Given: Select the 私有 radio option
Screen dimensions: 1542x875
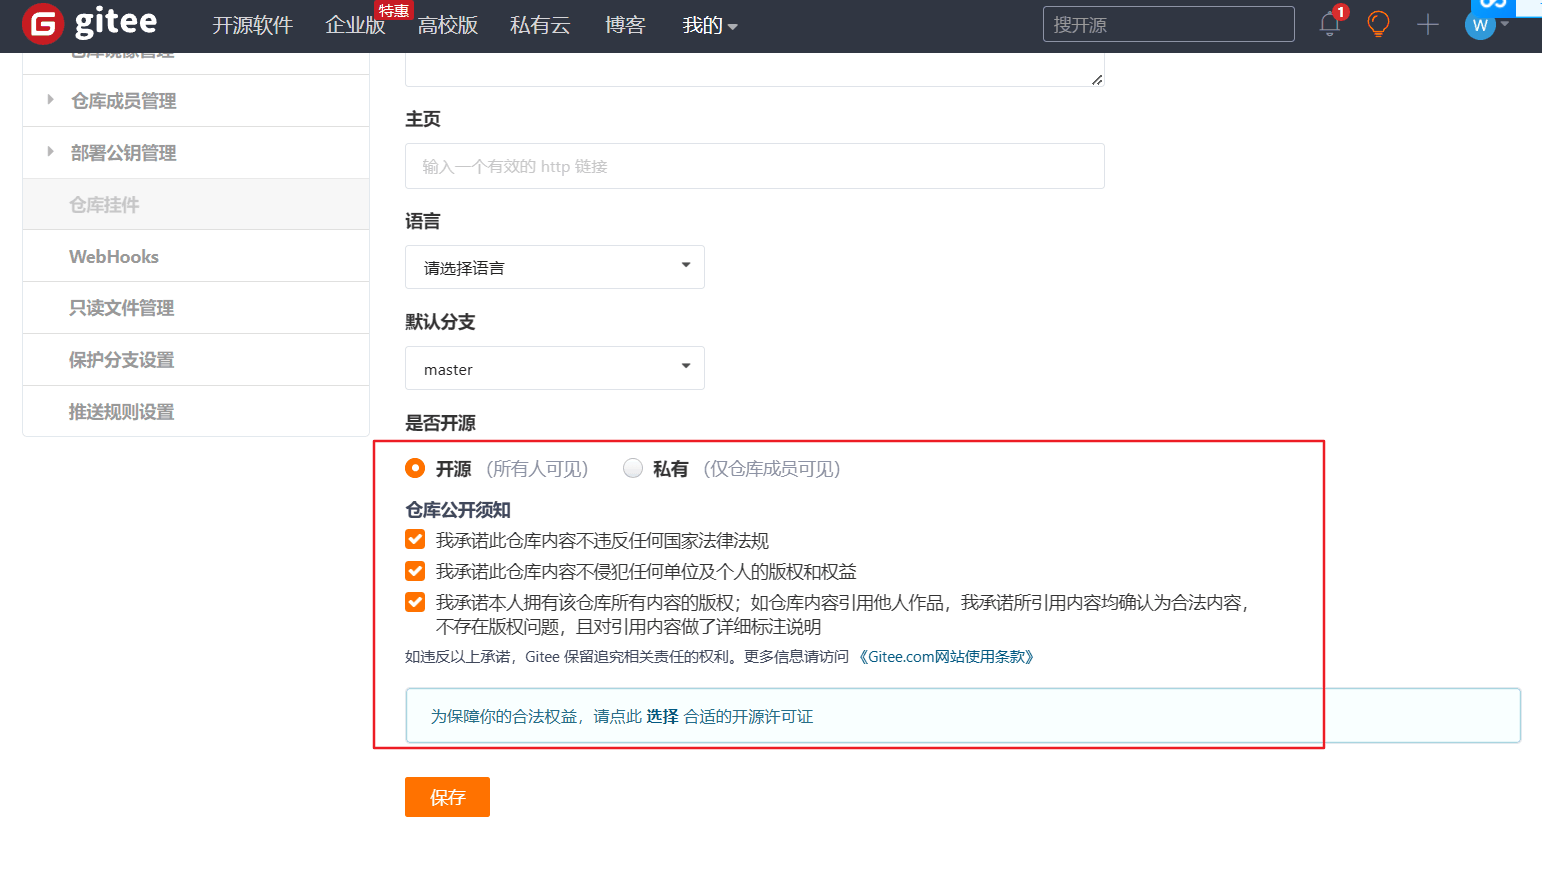Looking at the screenshot, I should click(633, 467).
